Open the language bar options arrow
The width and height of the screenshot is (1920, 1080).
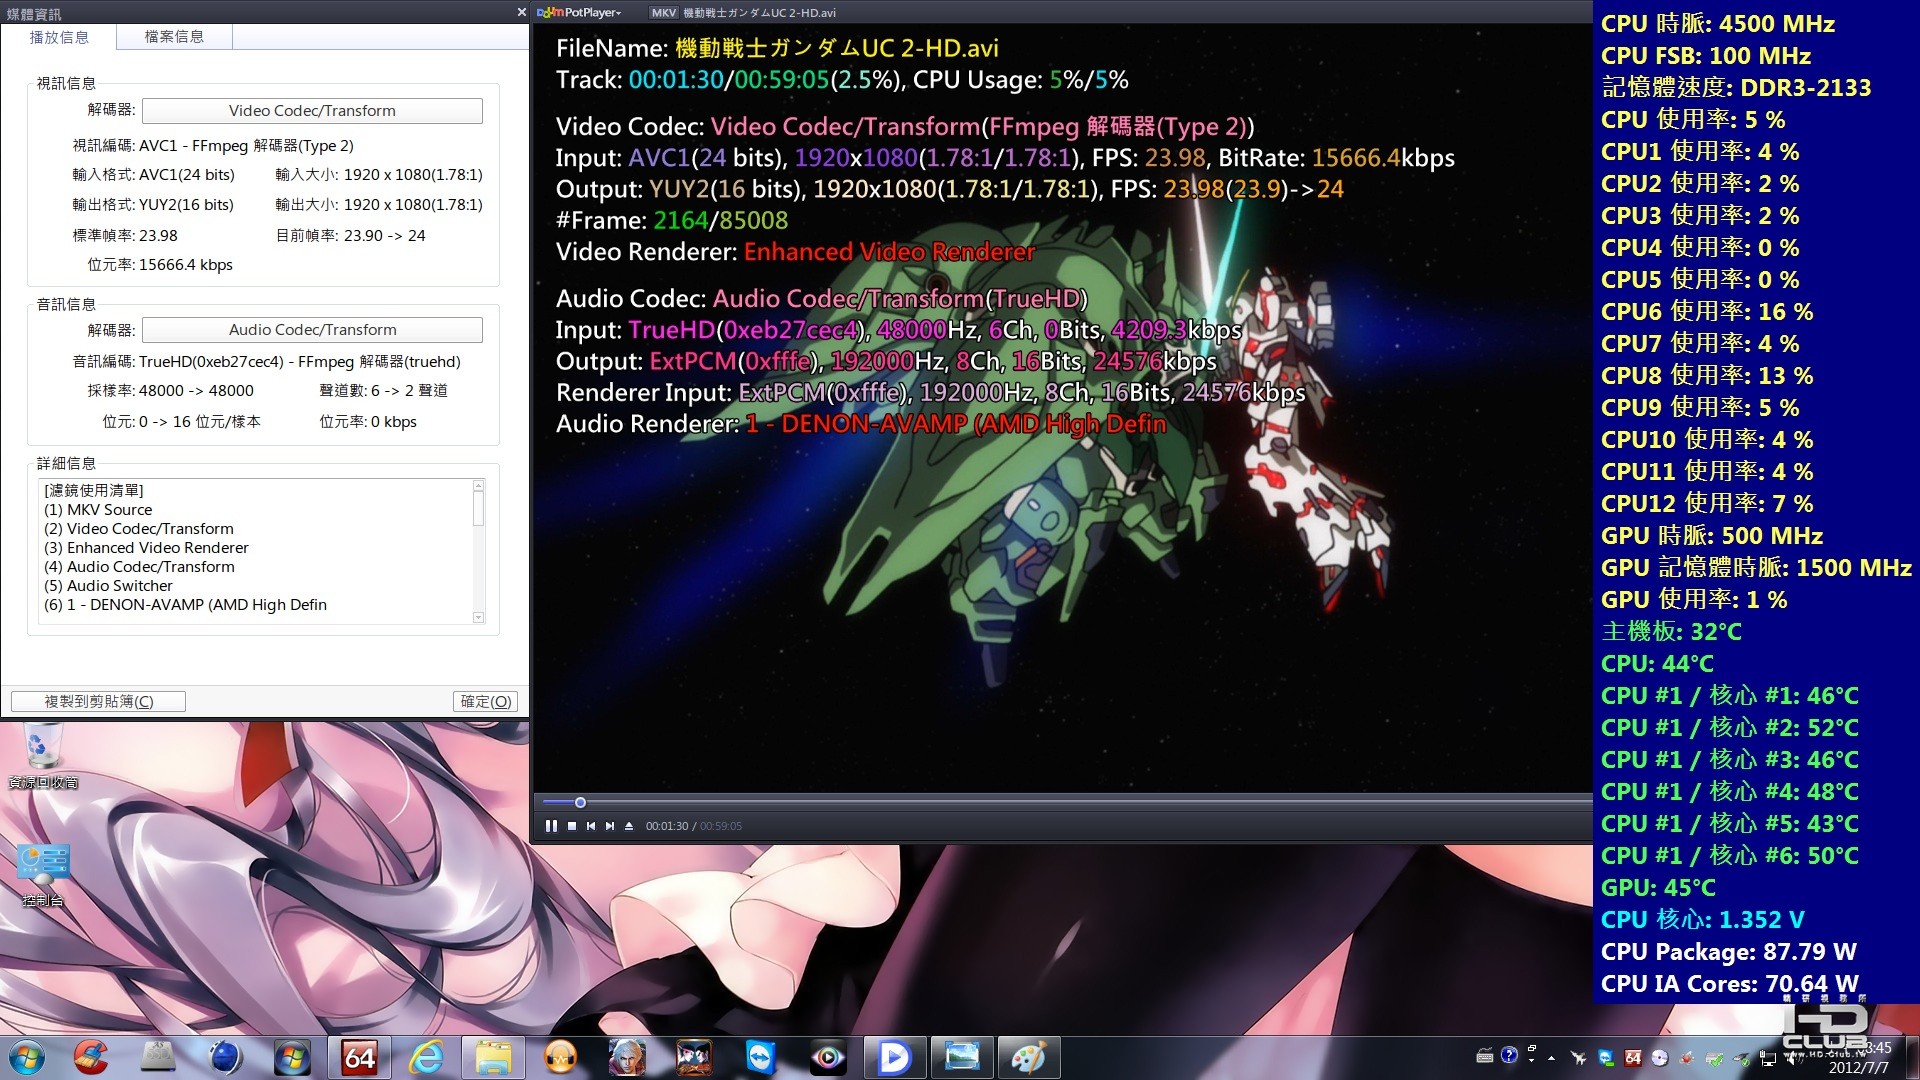[1531, 1061]
